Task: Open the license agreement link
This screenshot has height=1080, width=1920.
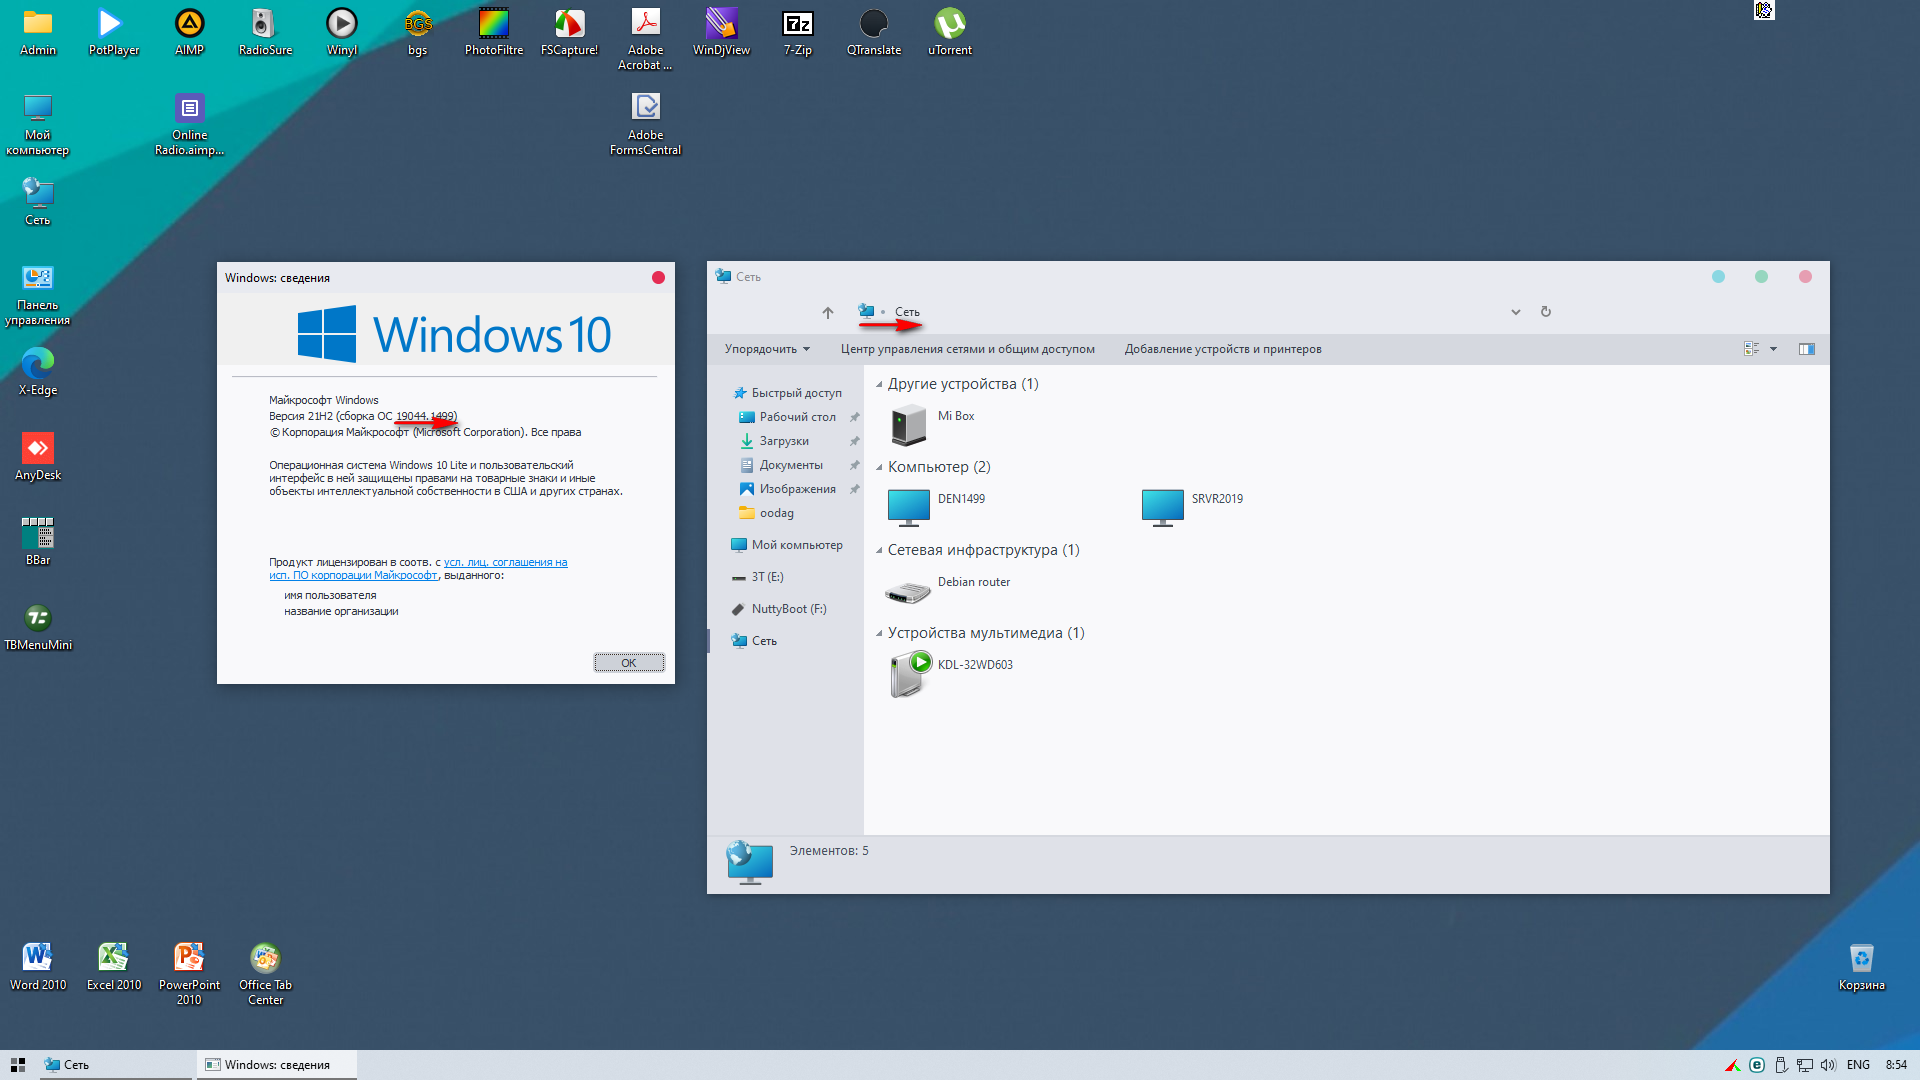Action: coord(505,562)
